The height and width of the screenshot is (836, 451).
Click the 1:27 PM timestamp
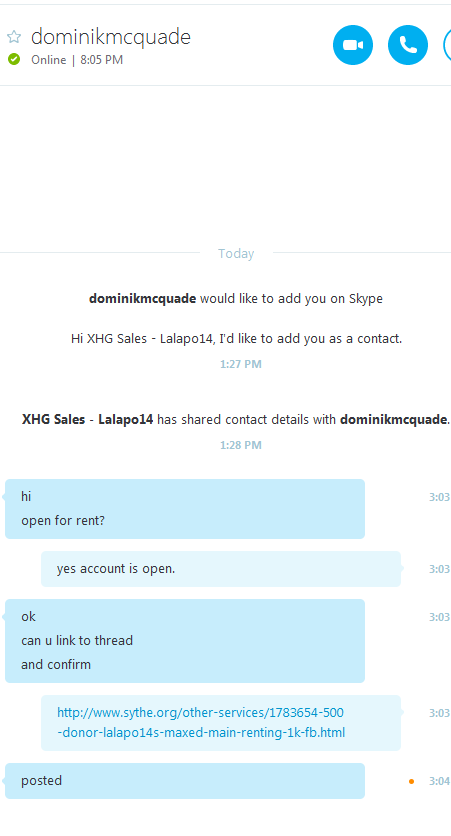241,364
